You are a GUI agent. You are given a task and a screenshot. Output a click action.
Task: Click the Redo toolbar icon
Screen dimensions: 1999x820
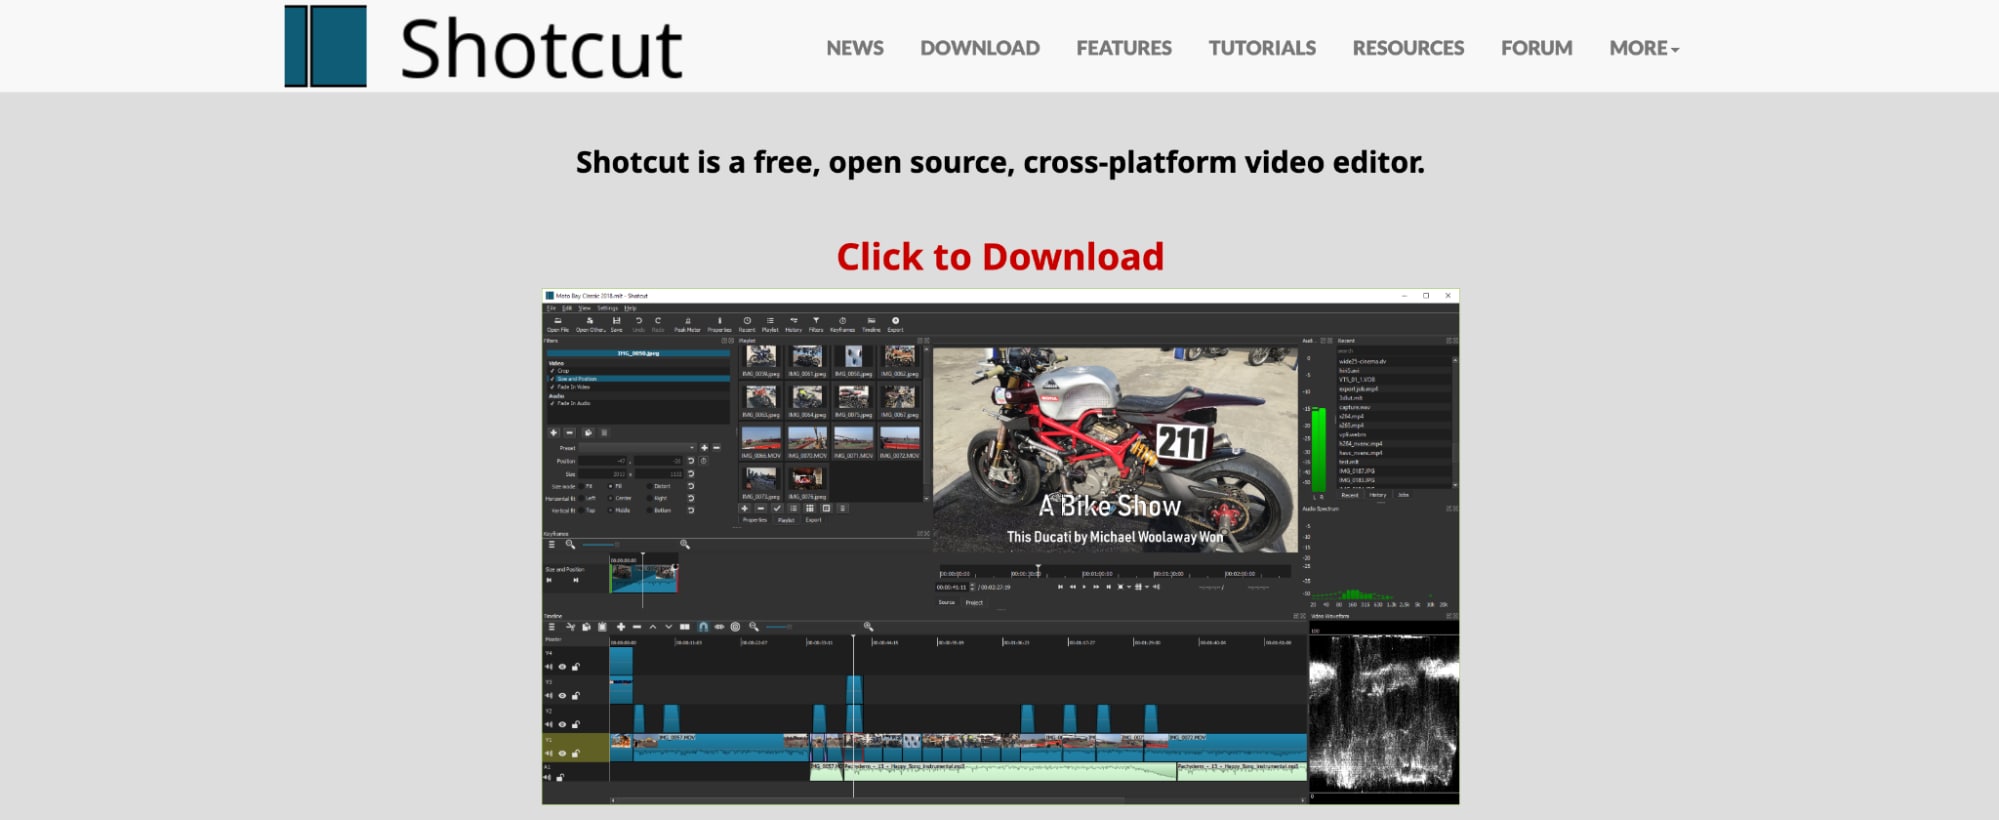coord(658,321)
